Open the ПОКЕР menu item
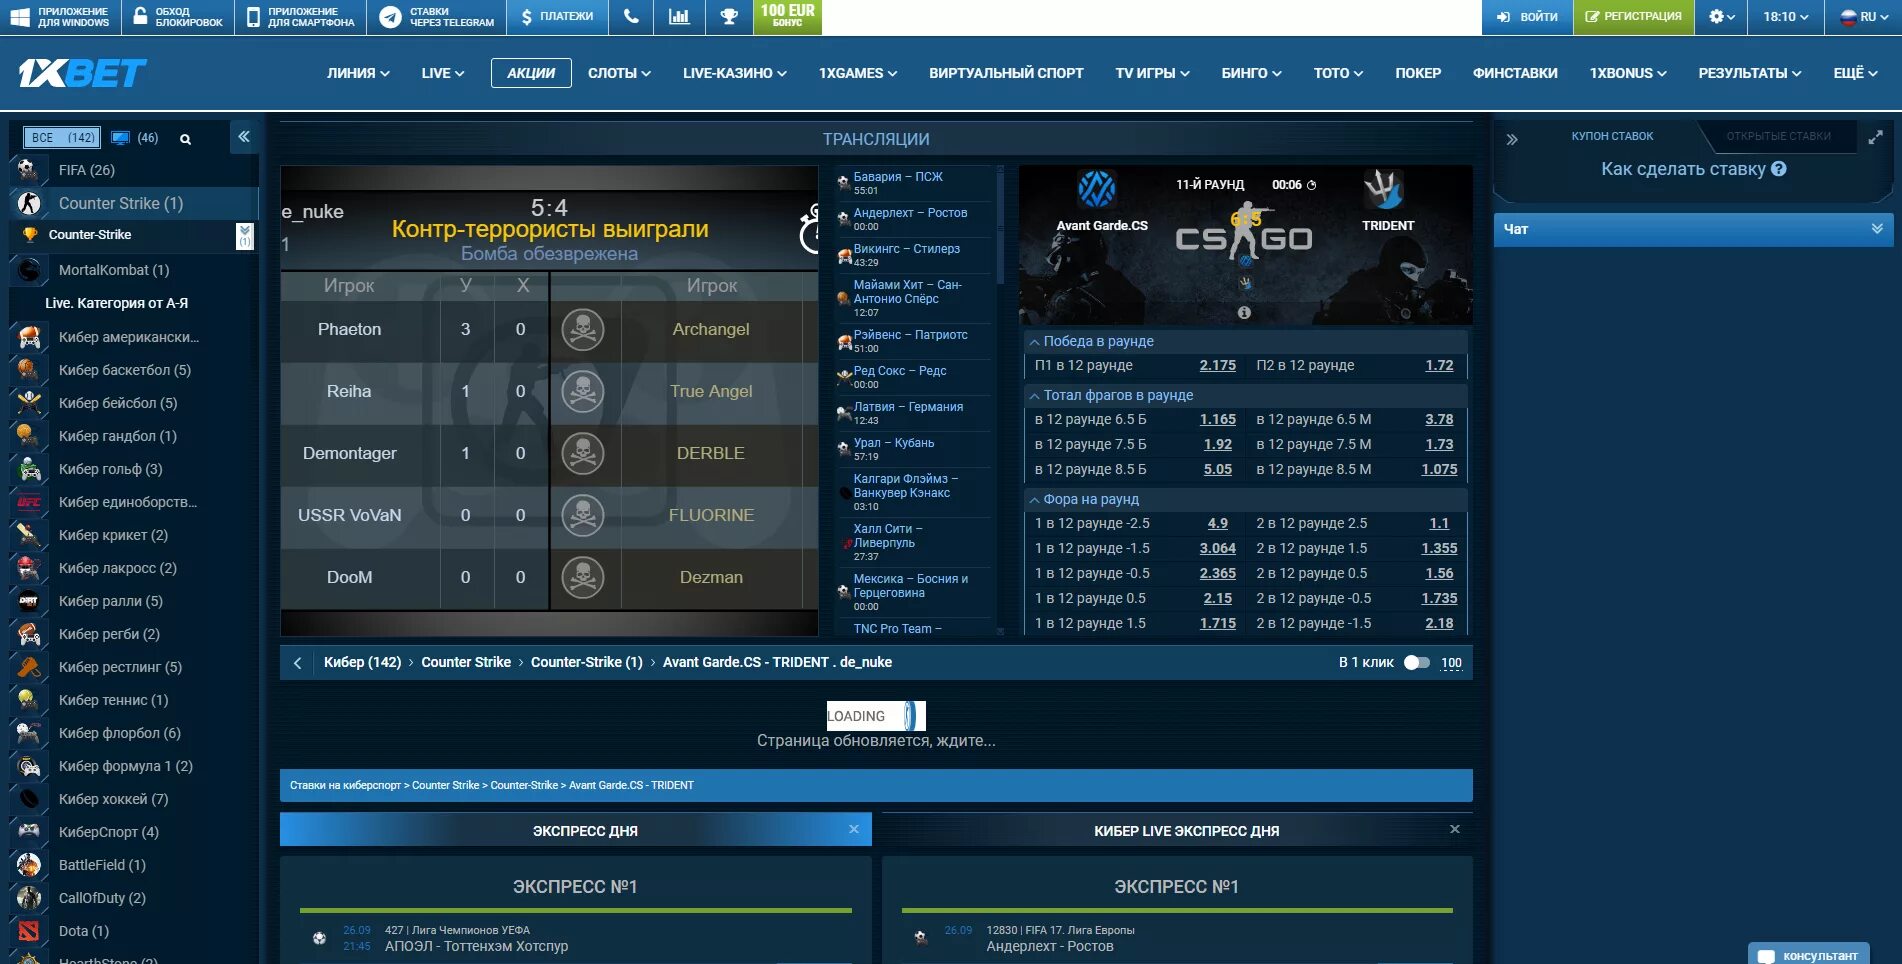 click(1418, 73)
